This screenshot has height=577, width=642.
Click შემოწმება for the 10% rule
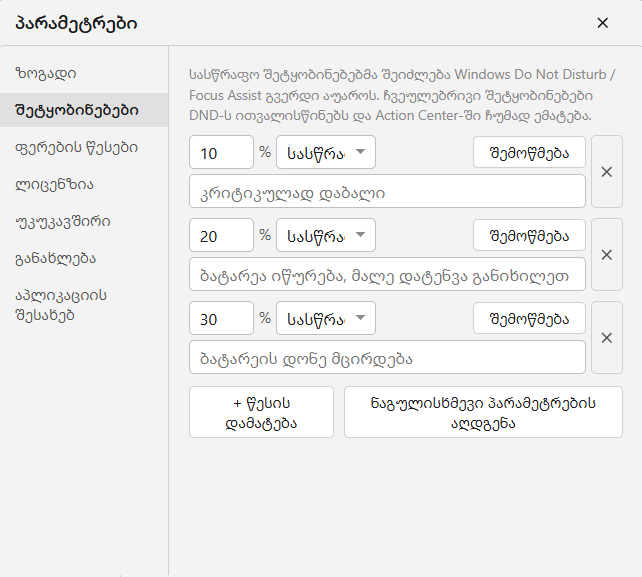click(529, 152)
